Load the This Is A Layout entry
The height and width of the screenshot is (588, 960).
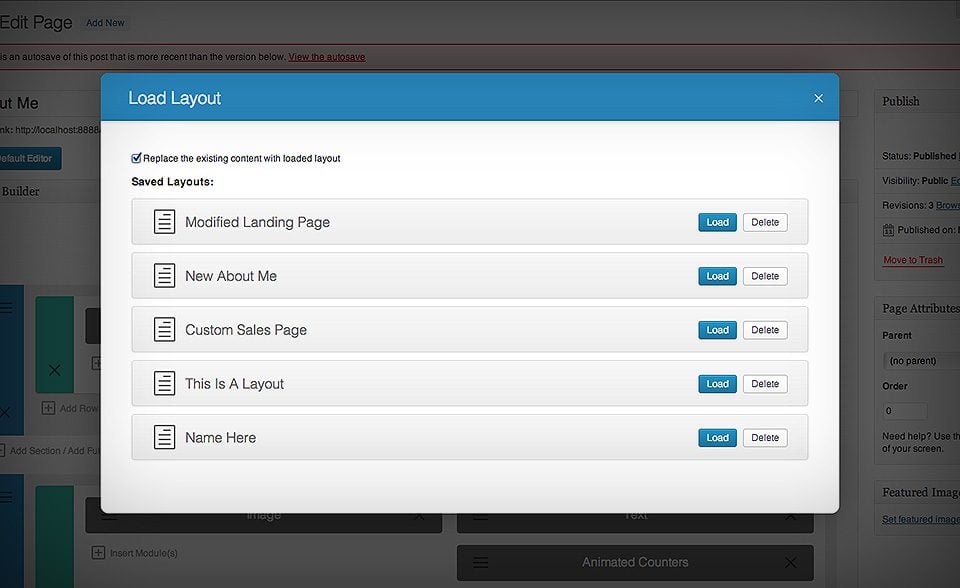click(717, 384)
